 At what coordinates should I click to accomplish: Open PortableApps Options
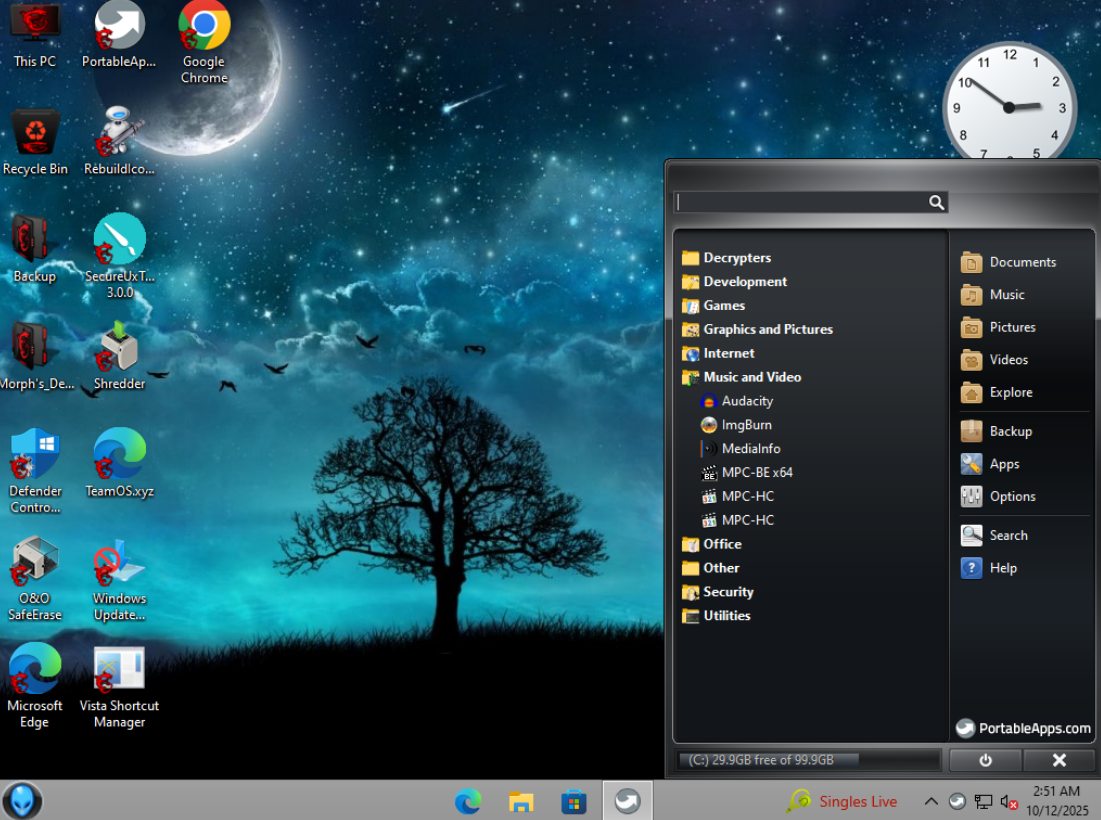(x=1011, y=496)
